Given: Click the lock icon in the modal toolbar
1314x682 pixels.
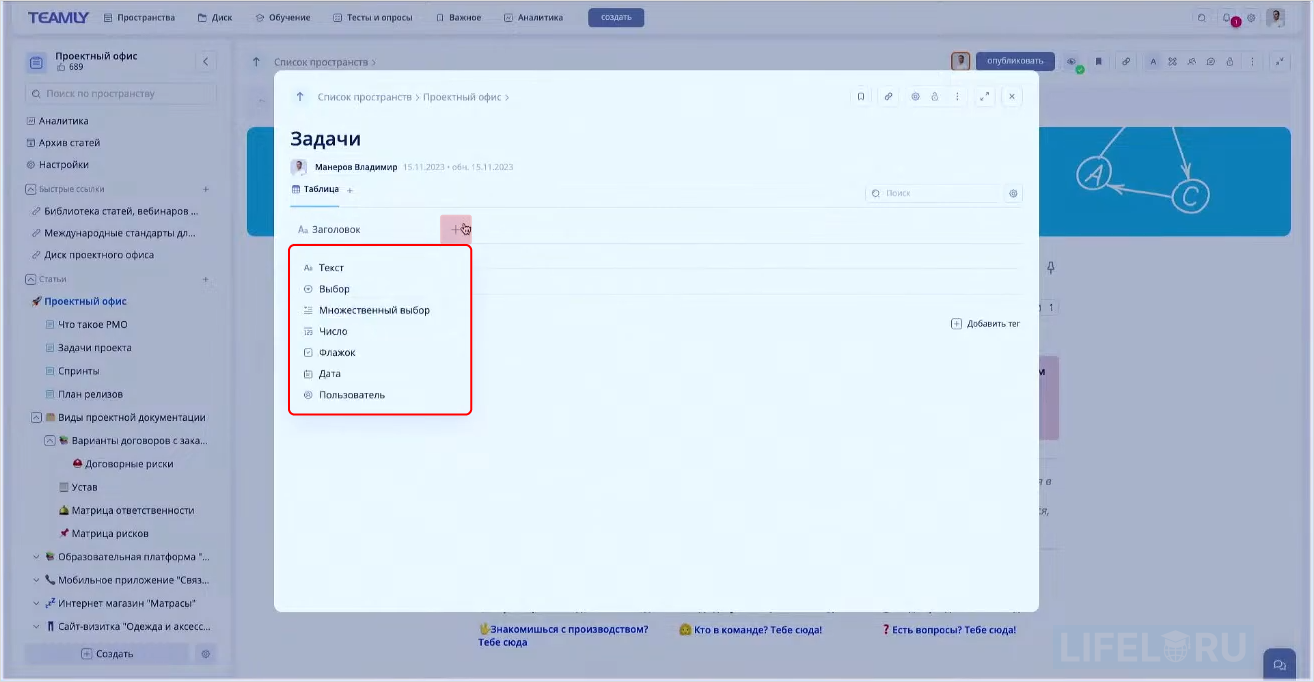Looking at the screenshot, I should point(936,96).
